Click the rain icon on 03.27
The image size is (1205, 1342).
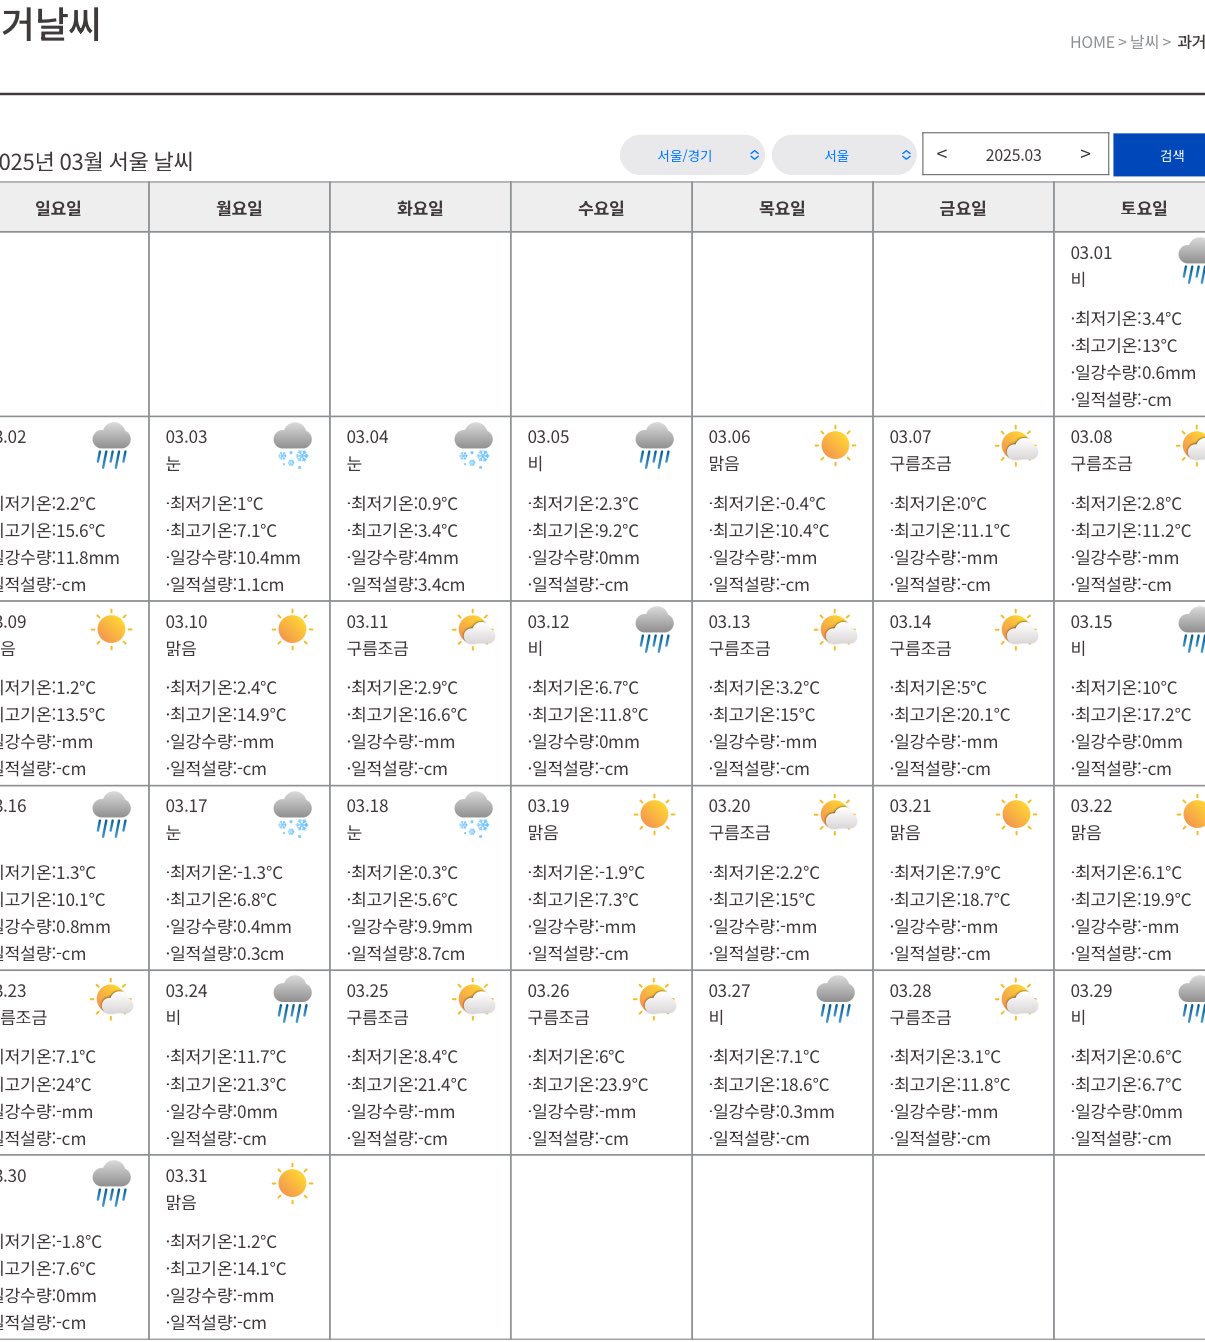tap(835, 999)
